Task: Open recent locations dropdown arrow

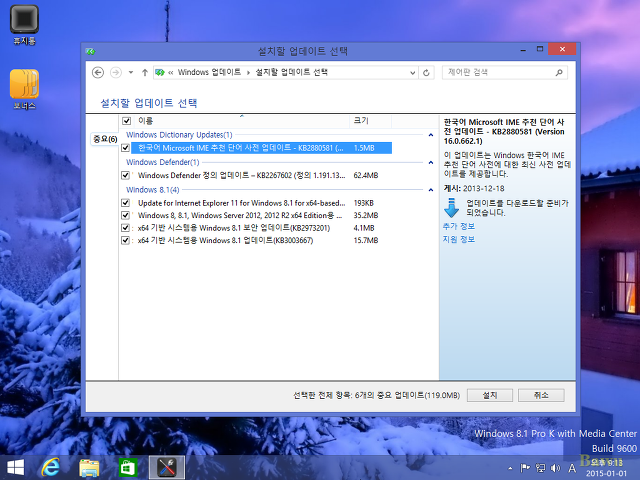Action: [x=131, y=72]
